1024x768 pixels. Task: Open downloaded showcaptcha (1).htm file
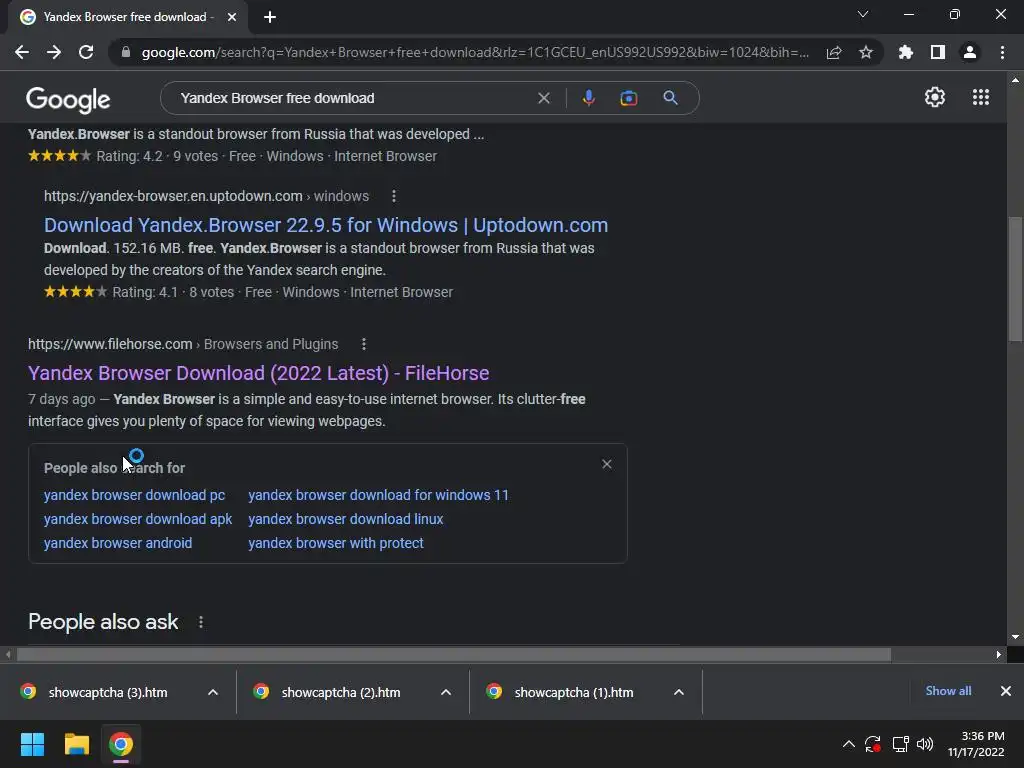(x=574, y=692)
